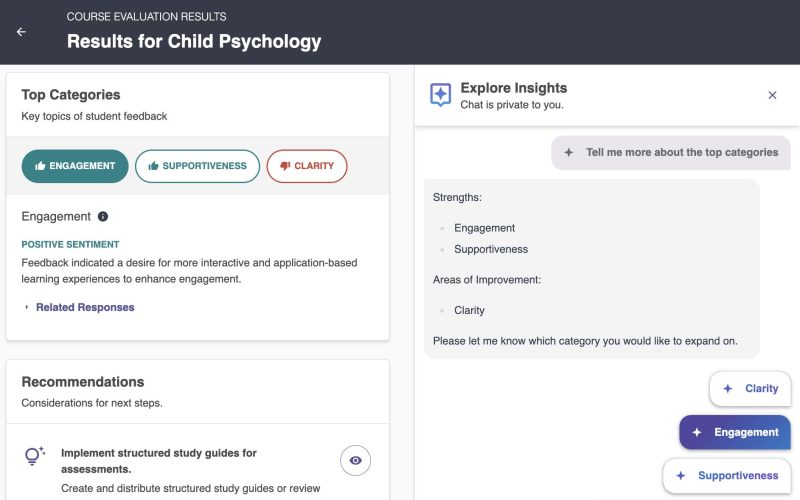This screenshot has width=800, height=500.
Task: Click the 'Recommendations' heading
Action: tap(83, 382)
